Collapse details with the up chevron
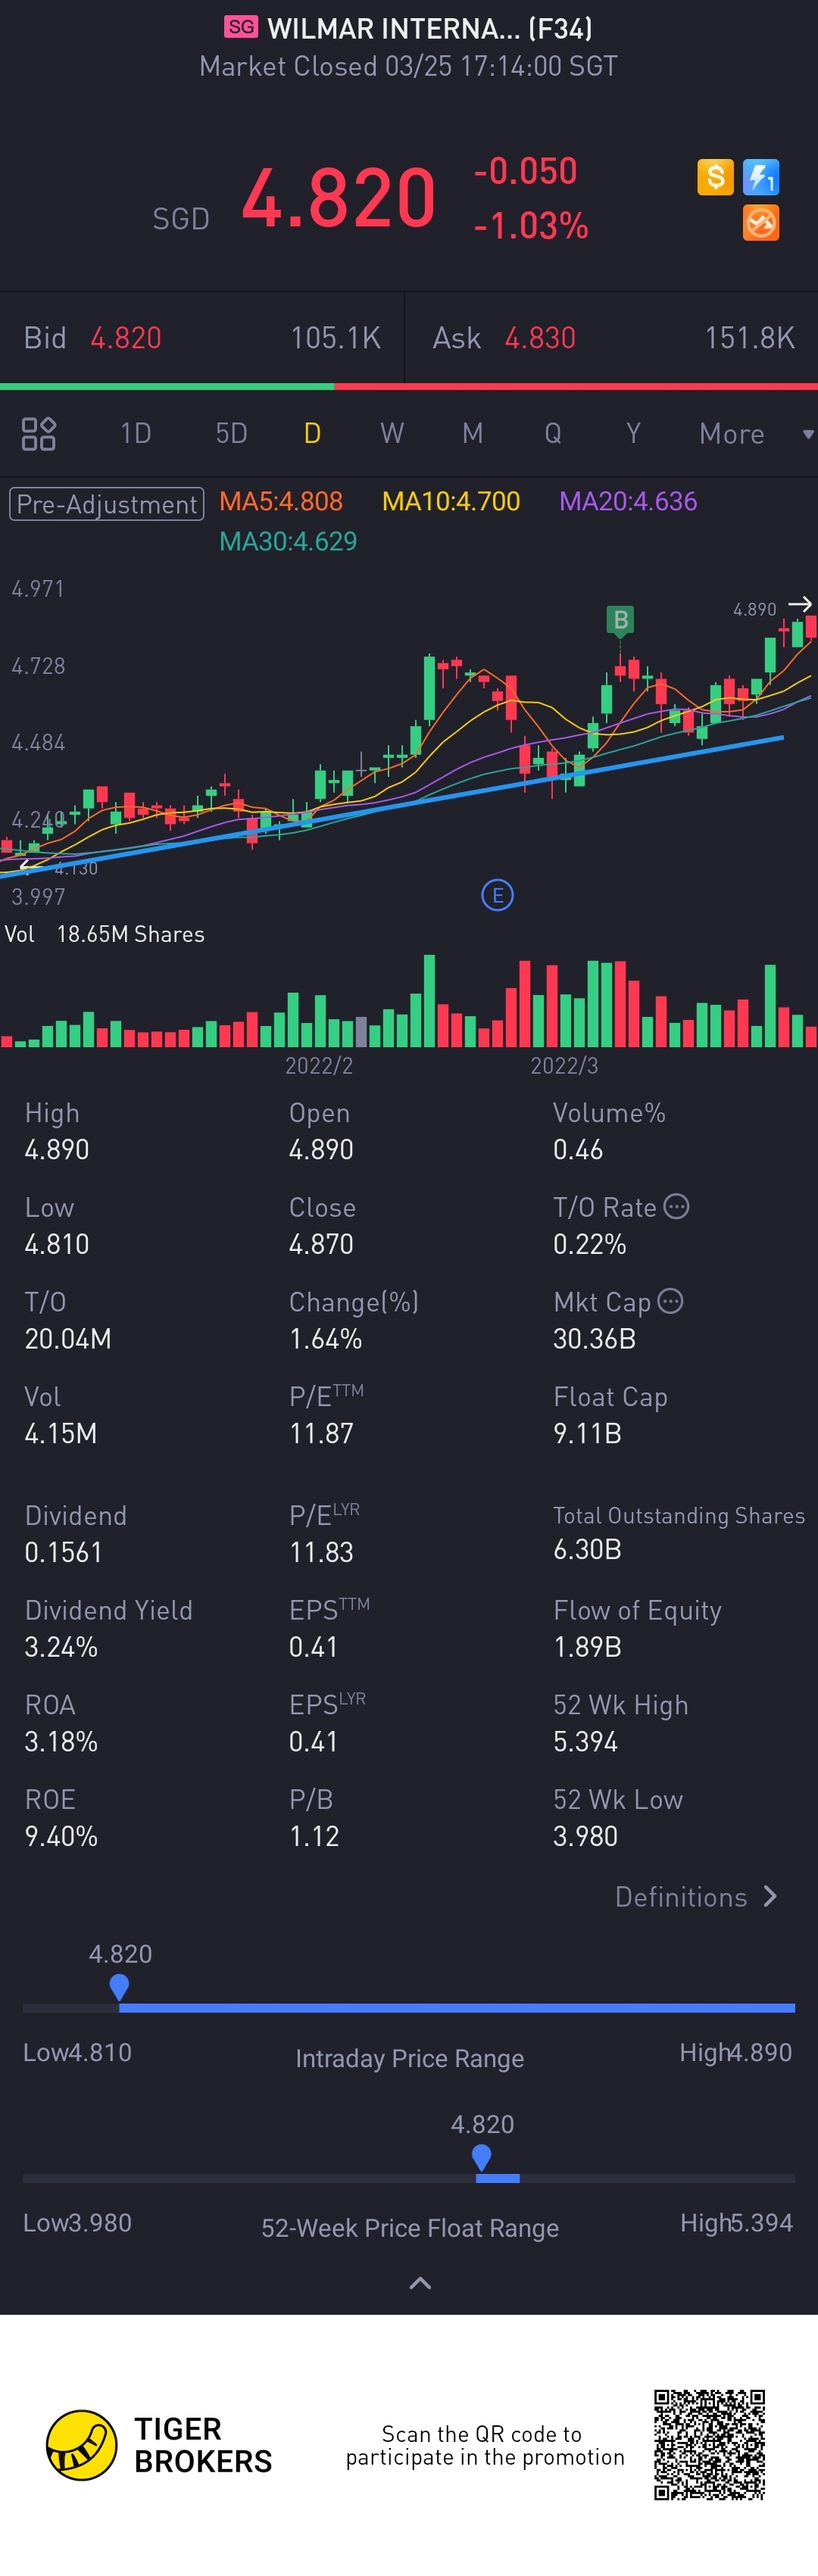The height and width of the screenshot is (2576, 818). (420, 2283)
